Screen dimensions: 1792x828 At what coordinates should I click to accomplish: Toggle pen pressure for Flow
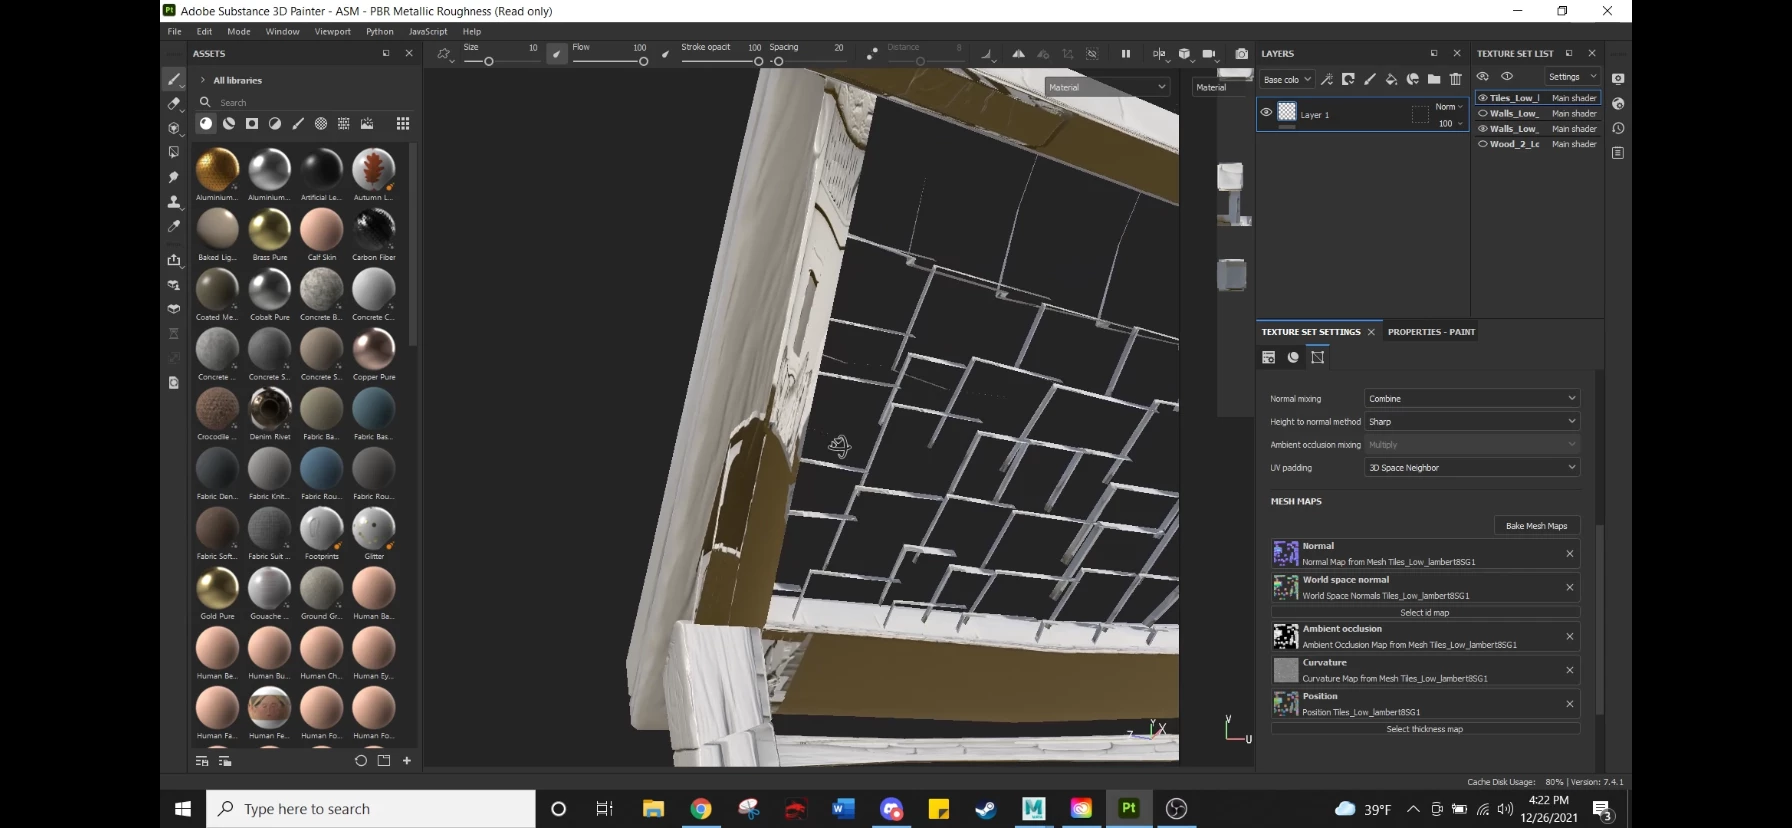pyautogui.click(x=666, y=54)
